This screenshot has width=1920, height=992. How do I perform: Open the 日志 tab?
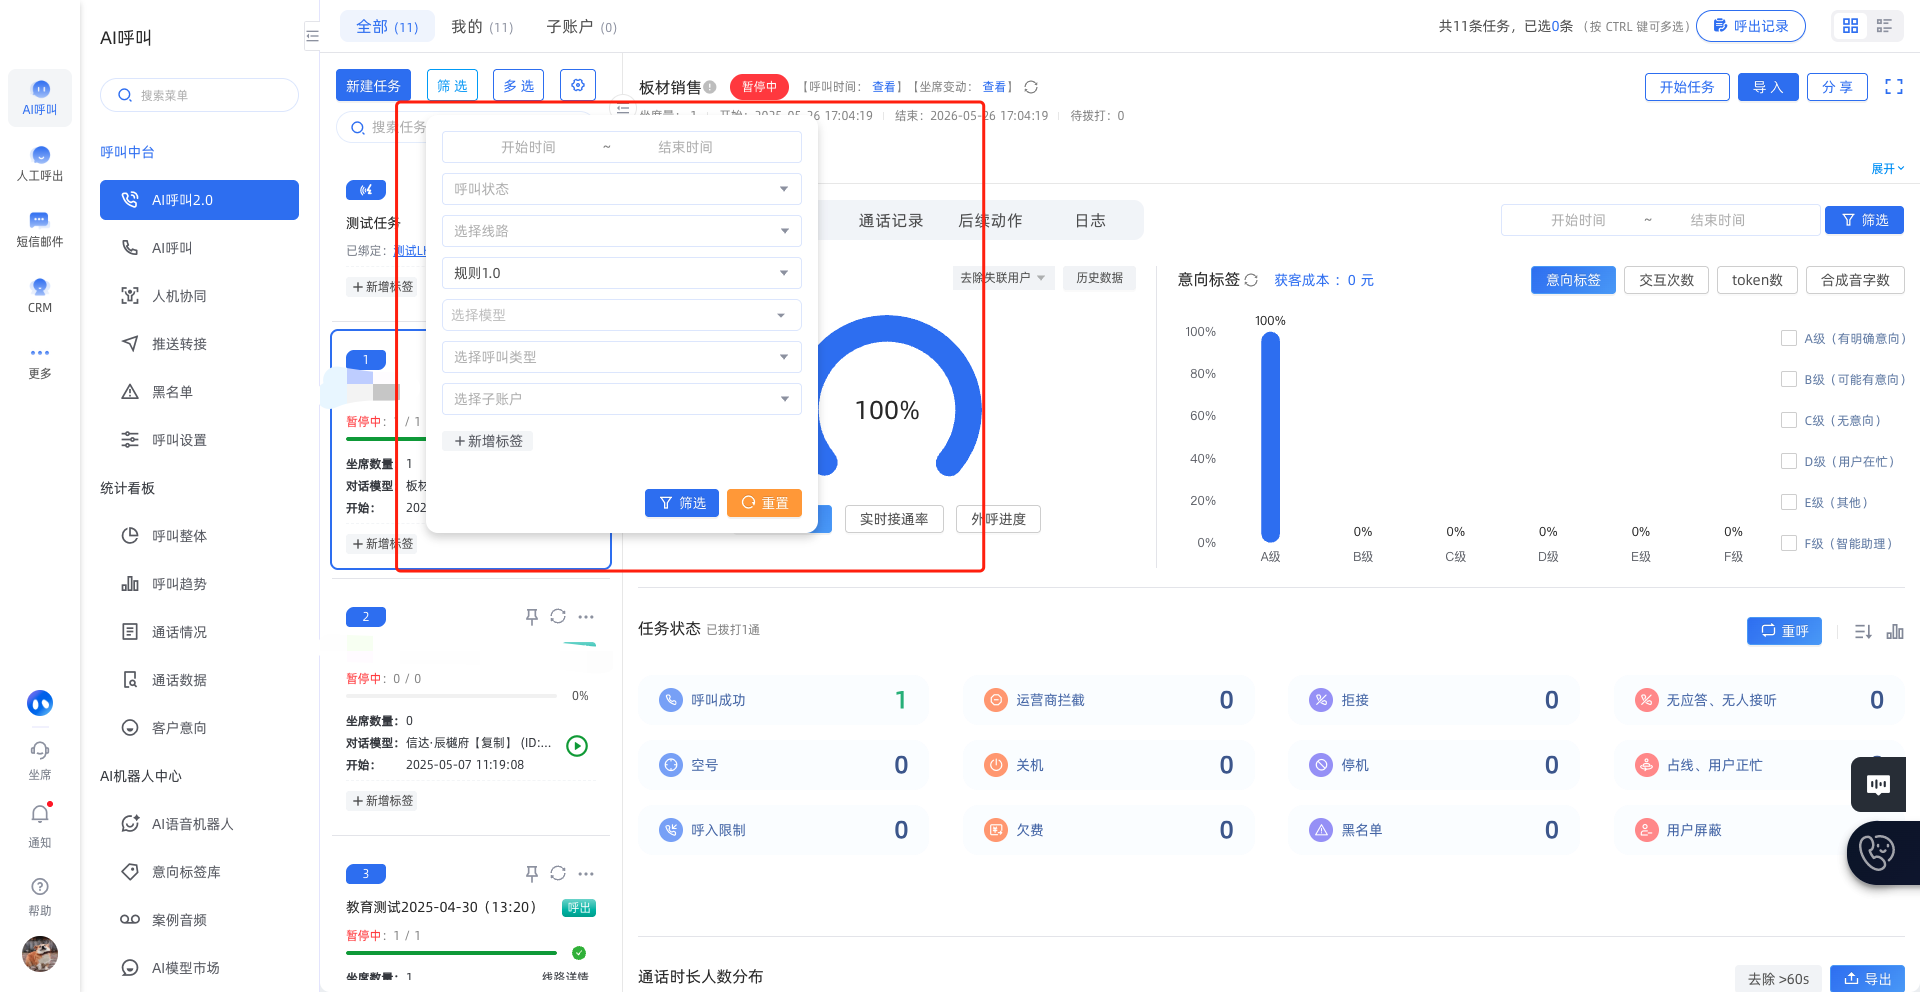pyautogui.click(x=1090, y=221)
